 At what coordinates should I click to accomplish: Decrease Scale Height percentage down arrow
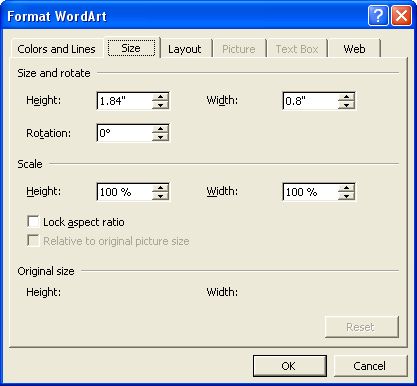click(x=160, y=196)
